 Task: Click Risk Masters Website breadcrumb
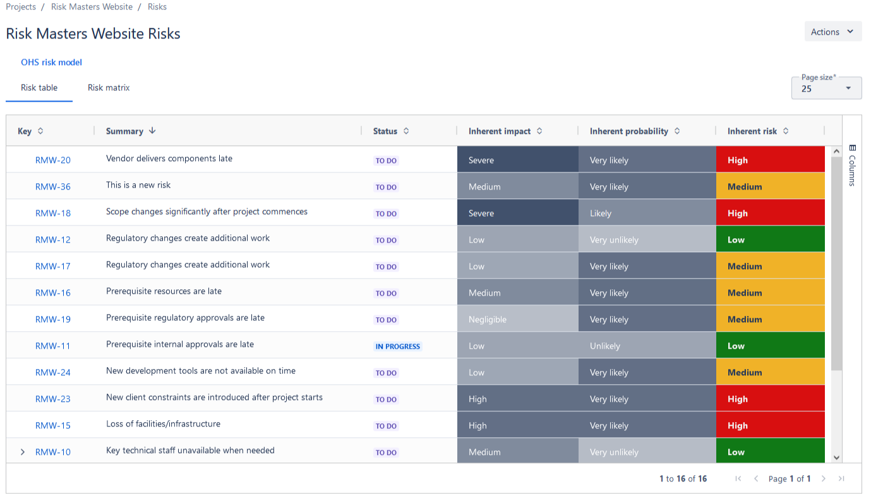[91, 7]
